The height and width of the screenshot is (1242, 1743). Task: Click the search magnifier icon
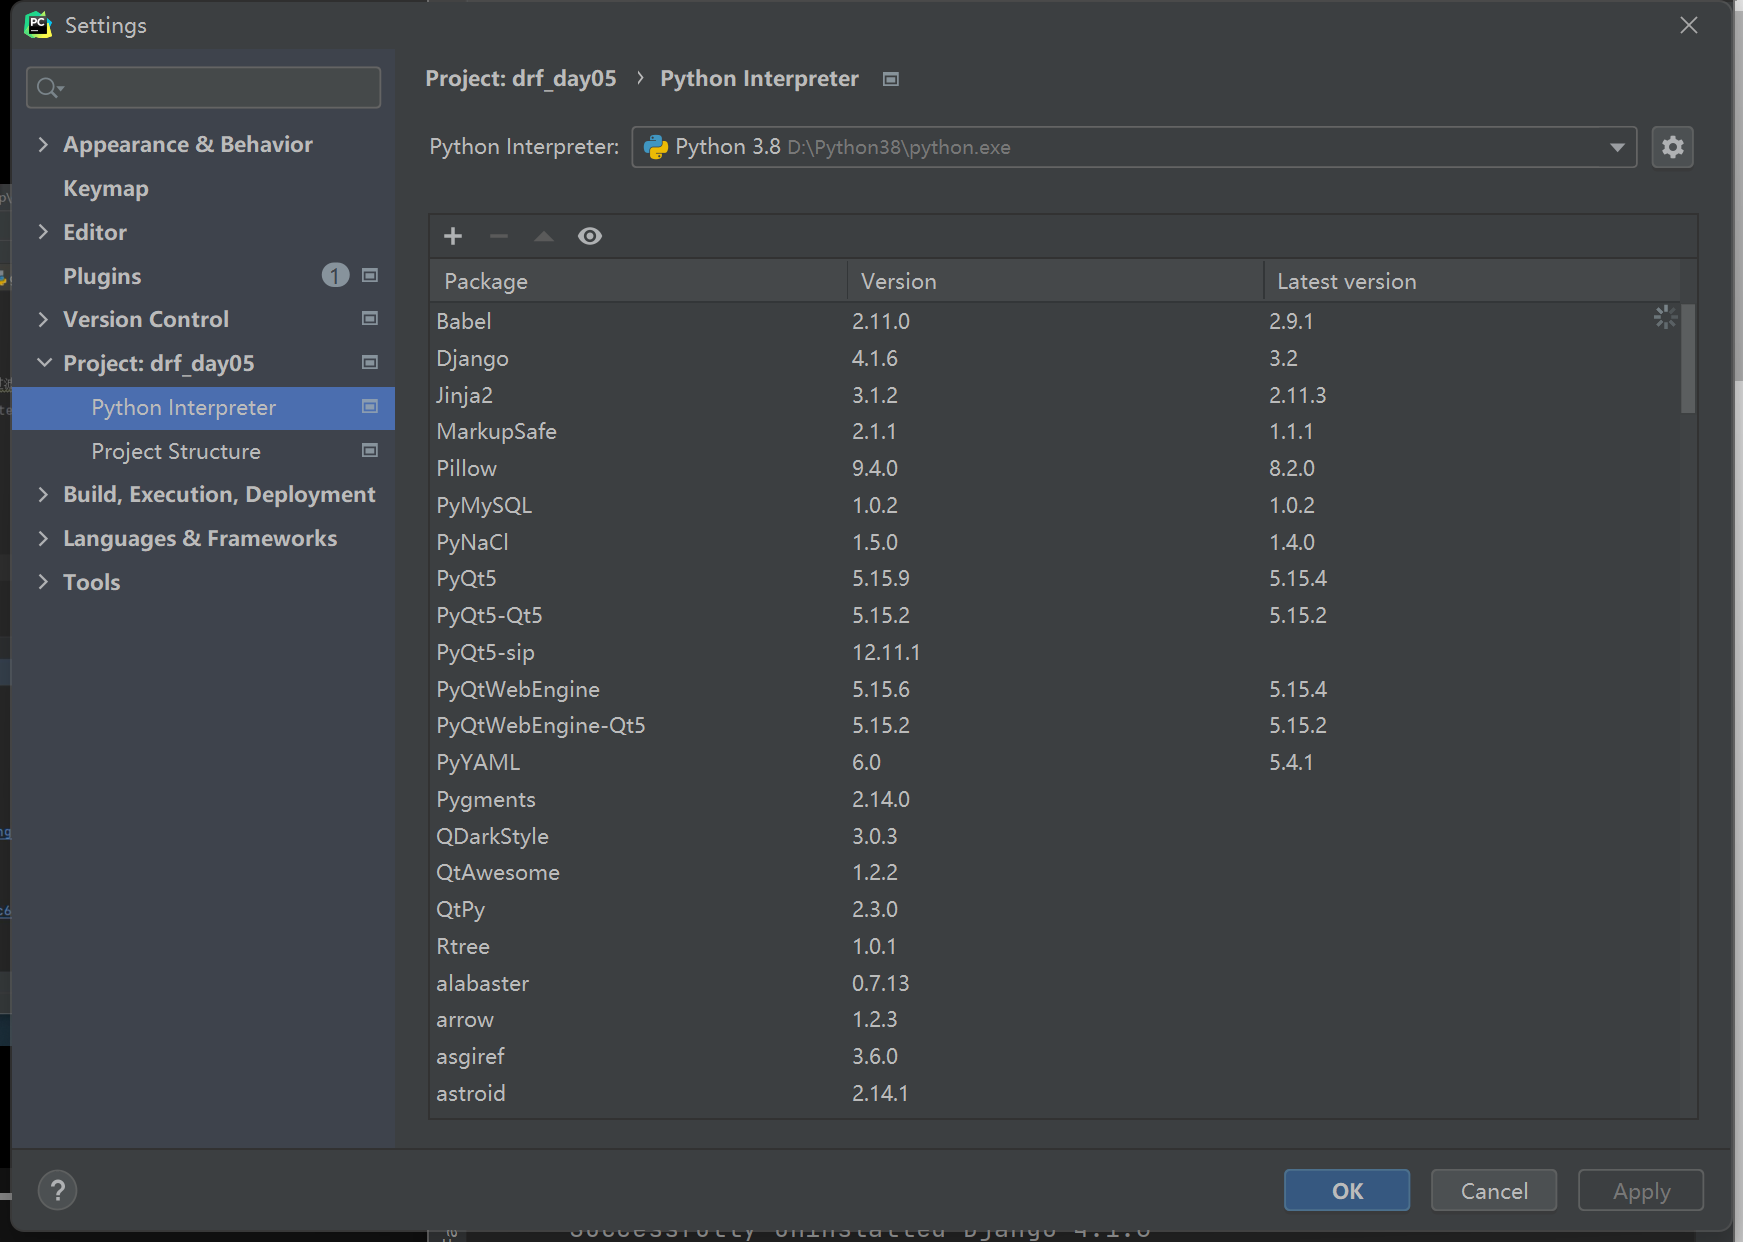pyautogui.click(x=49, y=88)
